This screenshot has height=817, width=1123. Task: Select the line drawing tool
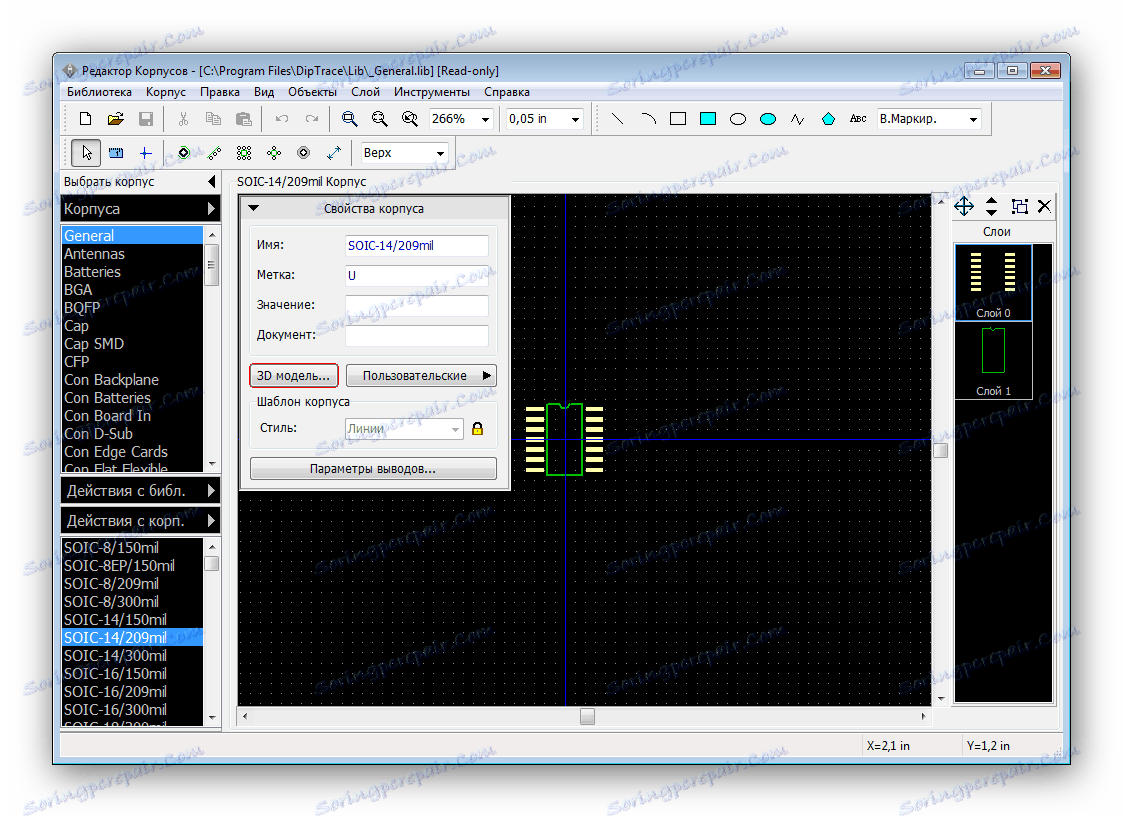[x=618, y=119]
